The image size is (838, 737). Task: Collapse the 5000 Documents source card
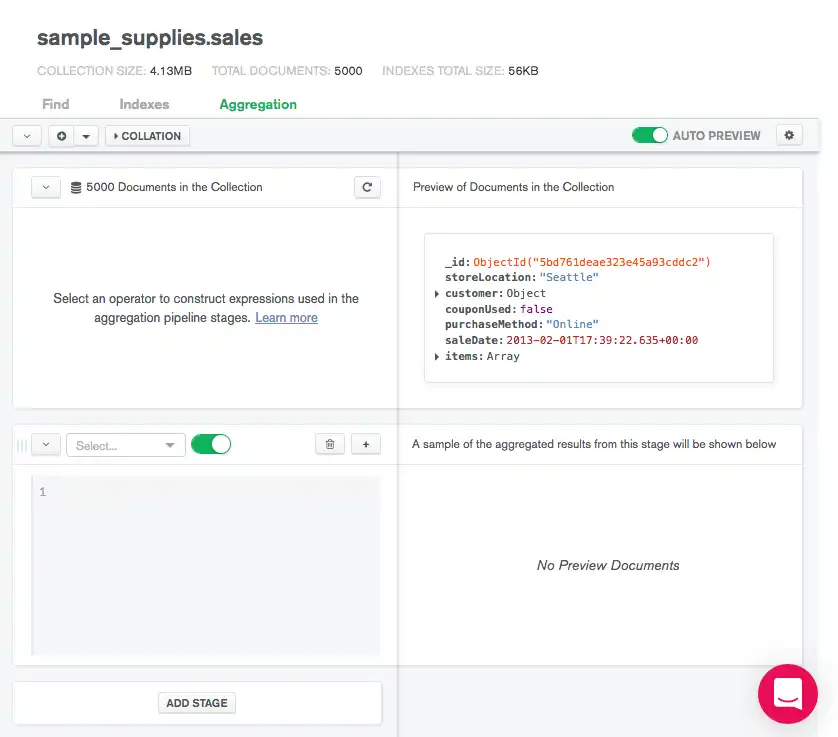(x=44, y=187)
